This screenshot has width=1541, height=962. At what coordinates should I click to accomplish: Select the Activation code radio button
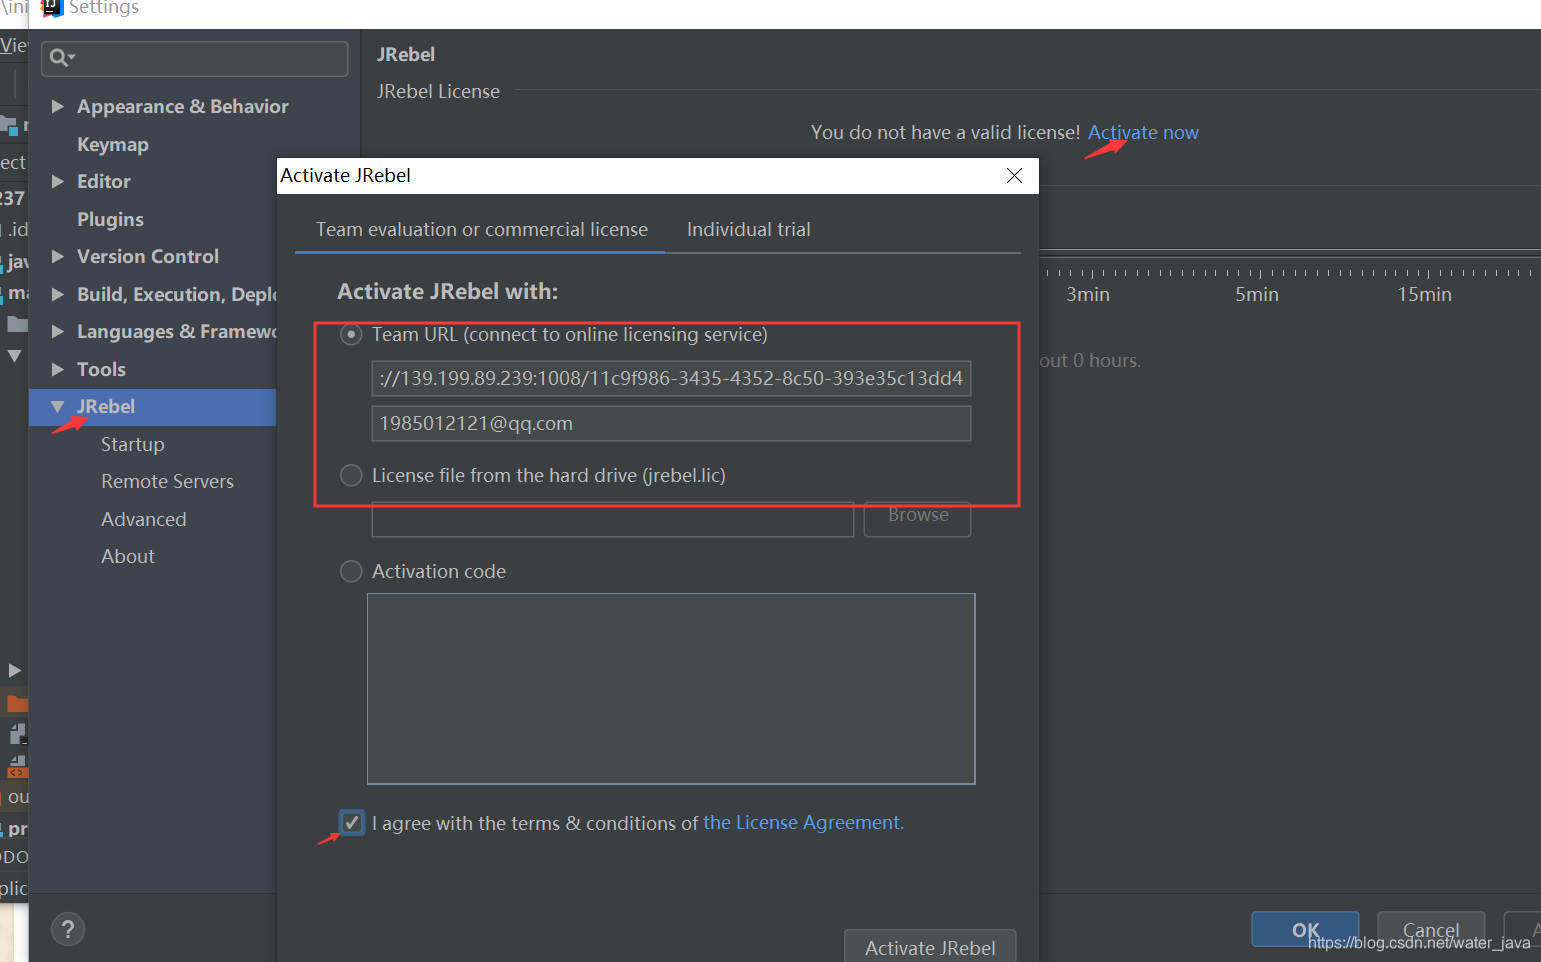351,571
